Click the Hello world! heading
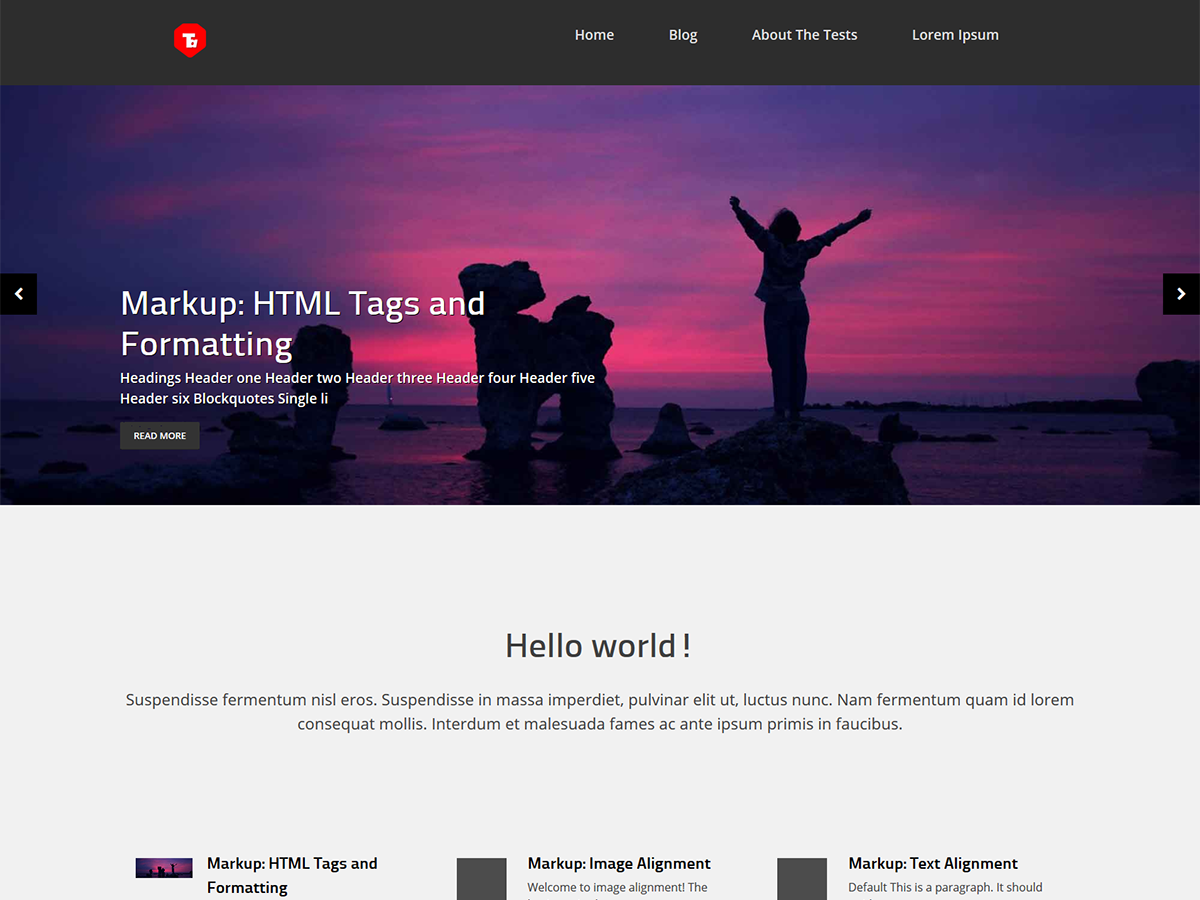The image size is (1200, 900). pyautogui.click(x=598, y=646)
